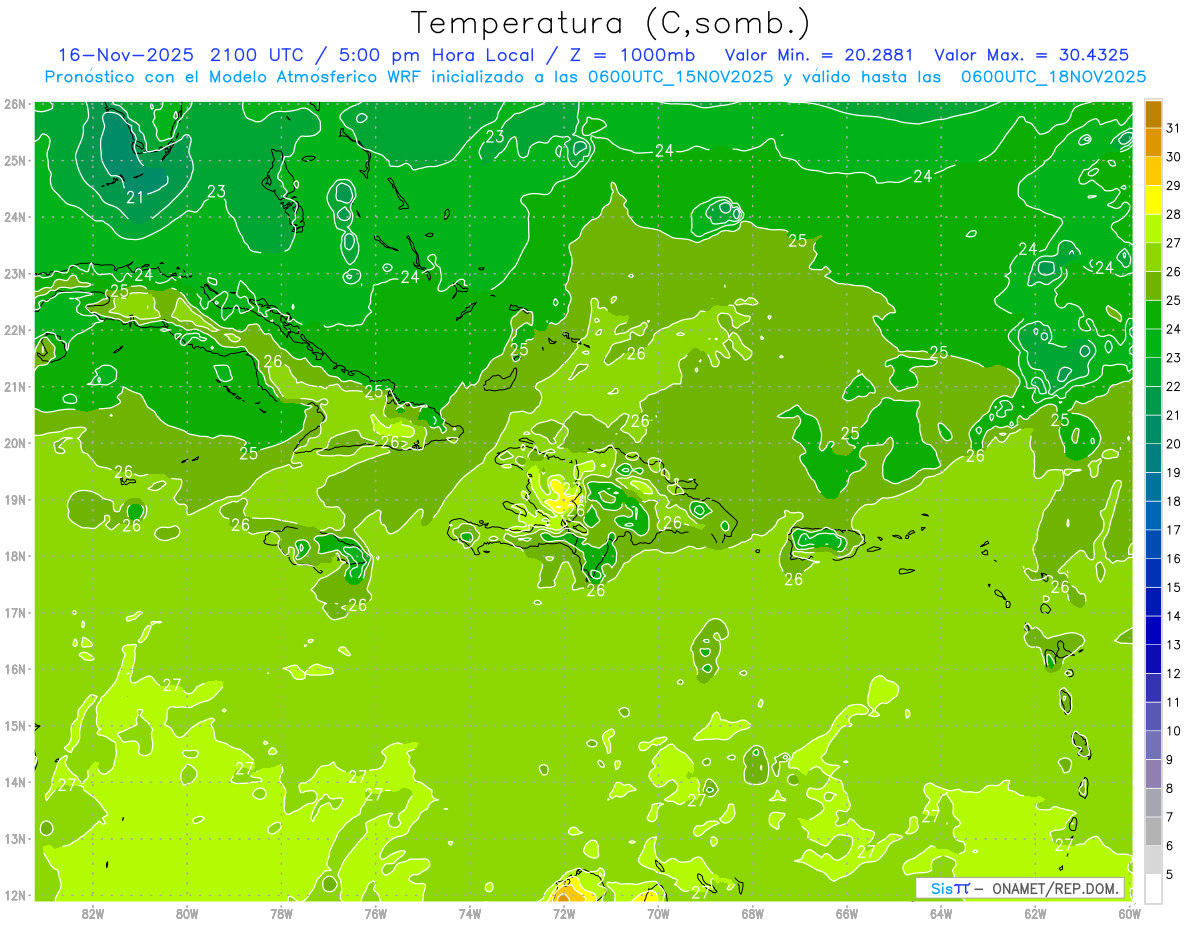Viewport: 1200px width, 927px height.
Task: Click the "12N" latitude axis label
Action: [15, 894]
